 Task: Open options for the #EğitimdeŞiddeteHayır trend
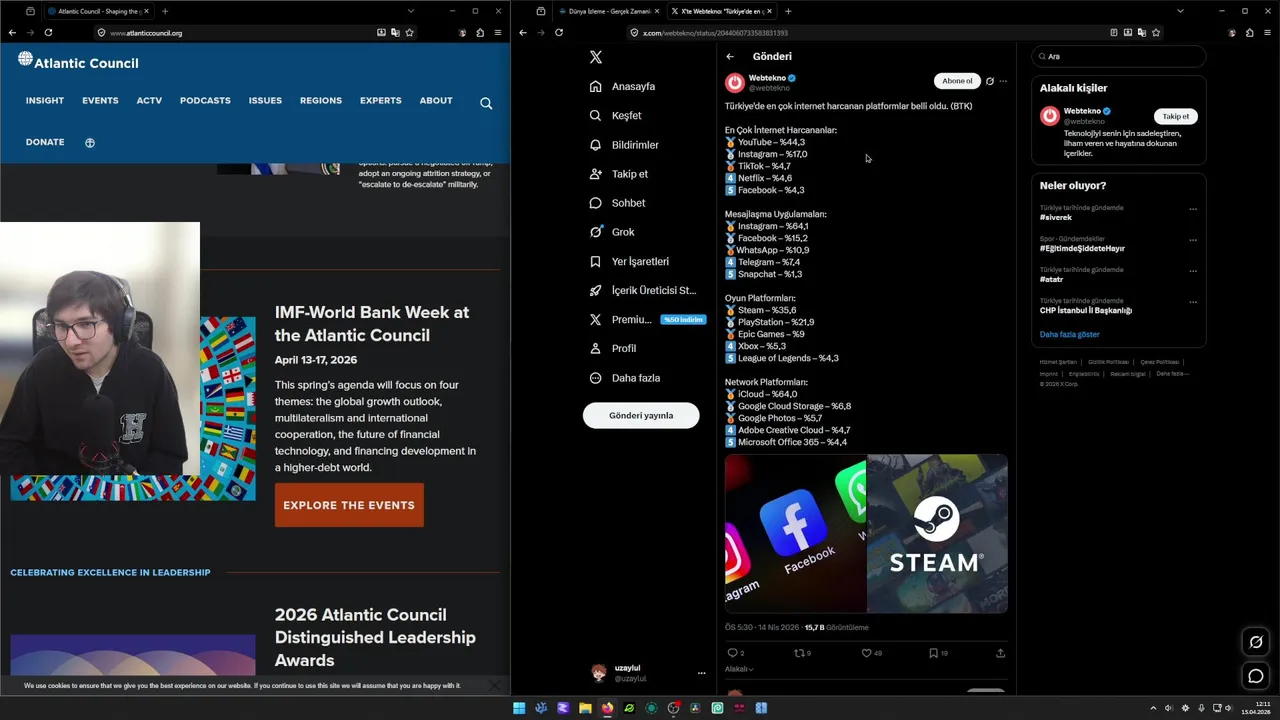pyautogui.click(x=1193, y=240)
